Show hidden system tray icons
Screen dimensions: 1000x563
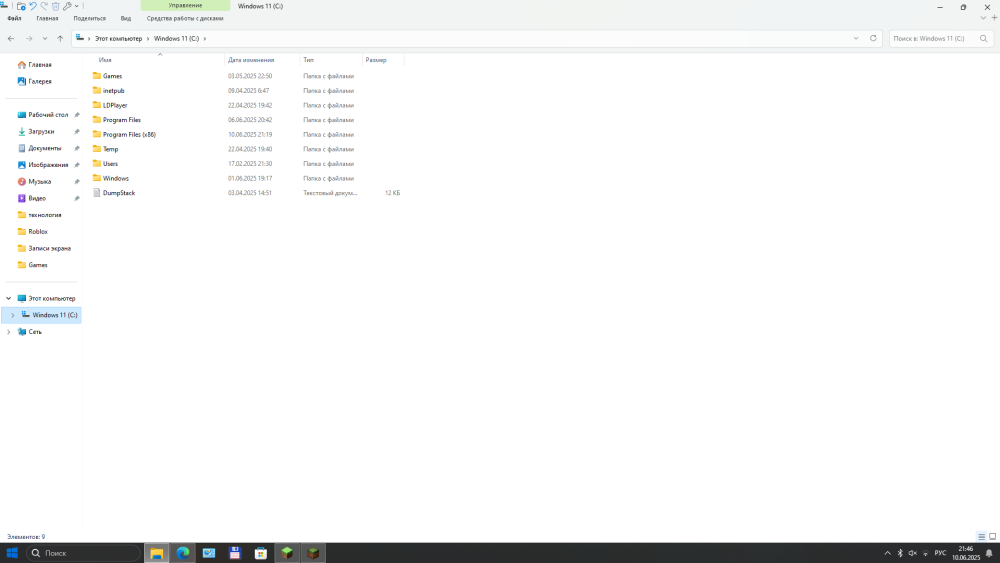887,553
